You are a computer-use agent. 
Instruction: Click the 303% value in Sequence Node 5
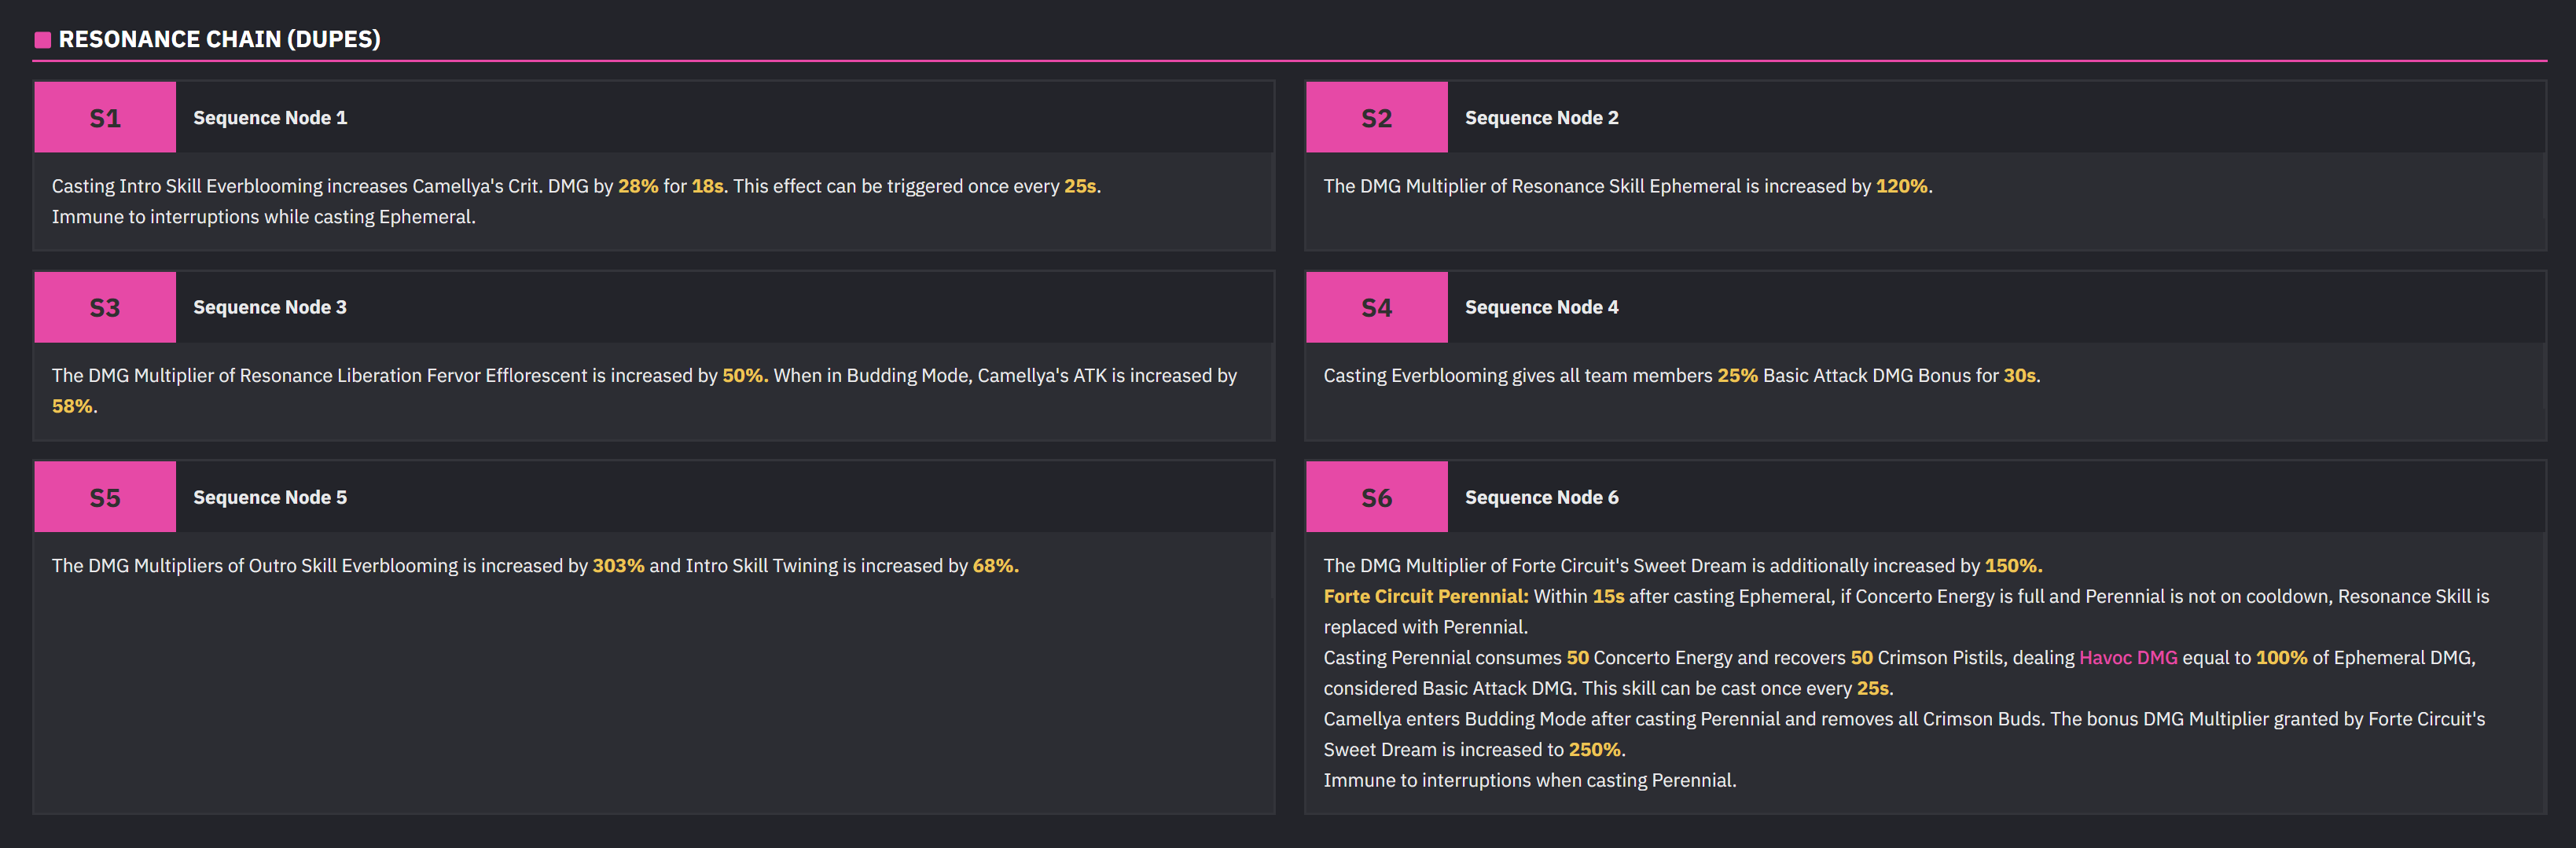(x=618, y=565)
